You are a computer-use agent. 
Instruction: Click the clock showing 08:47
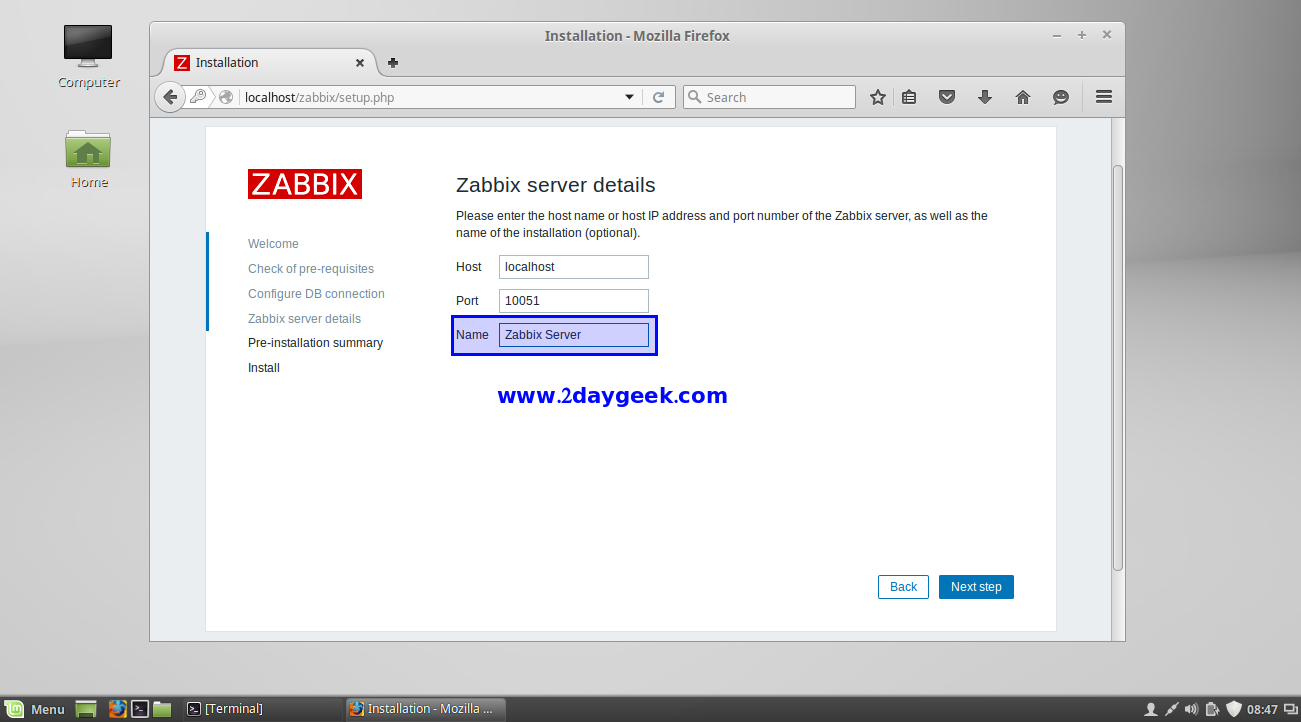click(1262, 709)
